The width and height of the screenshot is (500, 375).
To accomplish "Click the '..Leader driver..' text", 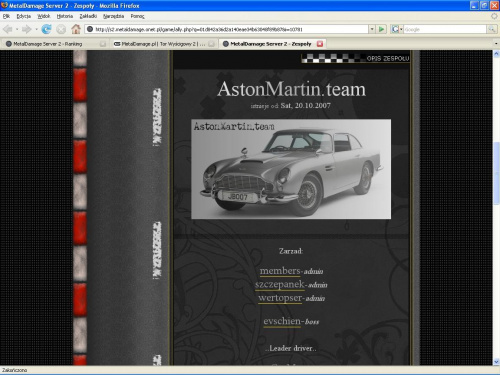I will (x=291, y=348).
